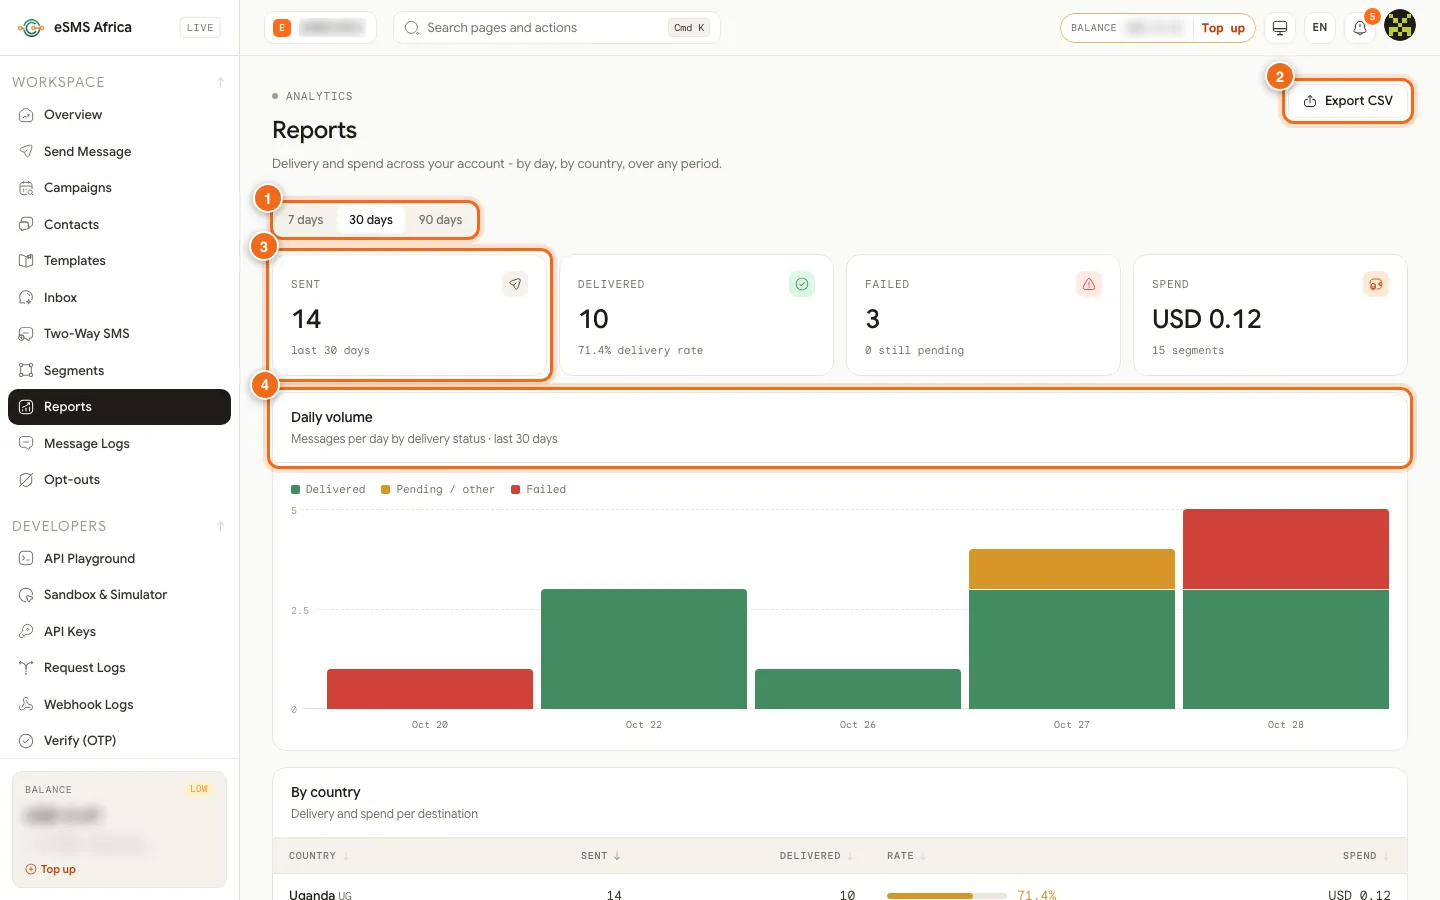
Task: Open the Overview page
Action: point(119,115)
